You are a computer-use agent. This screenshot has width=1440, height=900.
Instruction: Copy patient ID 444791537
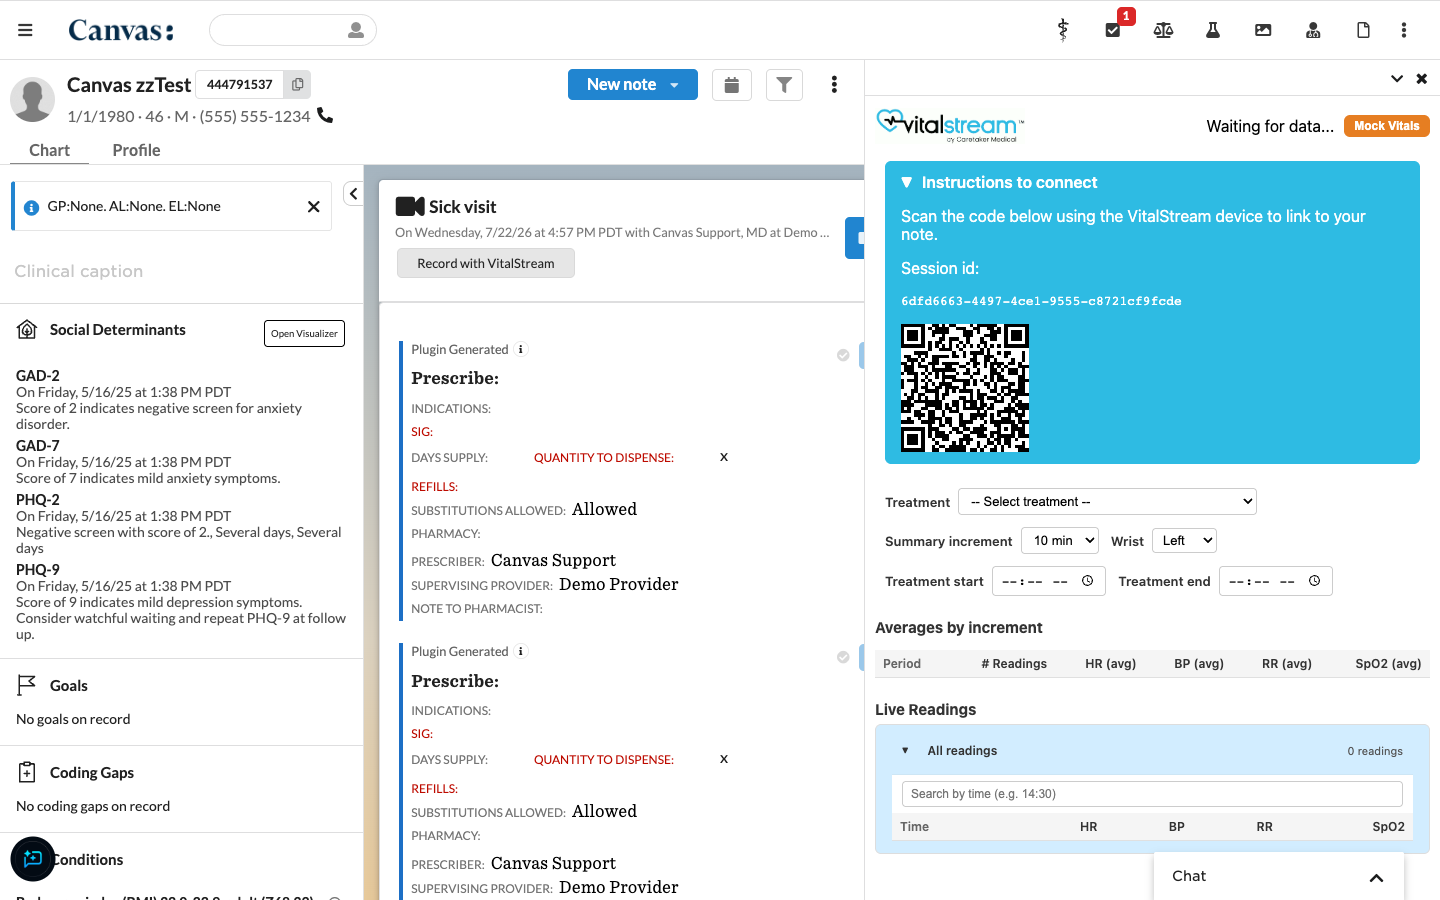tap(297, 85)
